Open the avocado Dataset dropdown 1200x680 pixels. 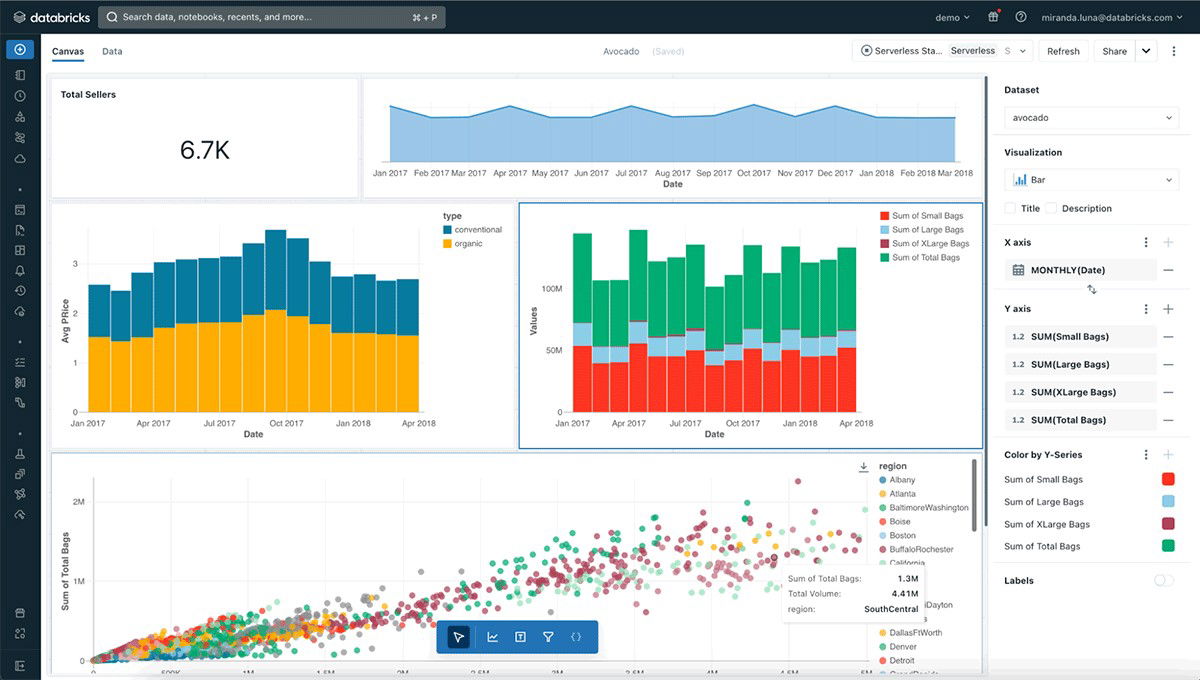pos(1090,117)
